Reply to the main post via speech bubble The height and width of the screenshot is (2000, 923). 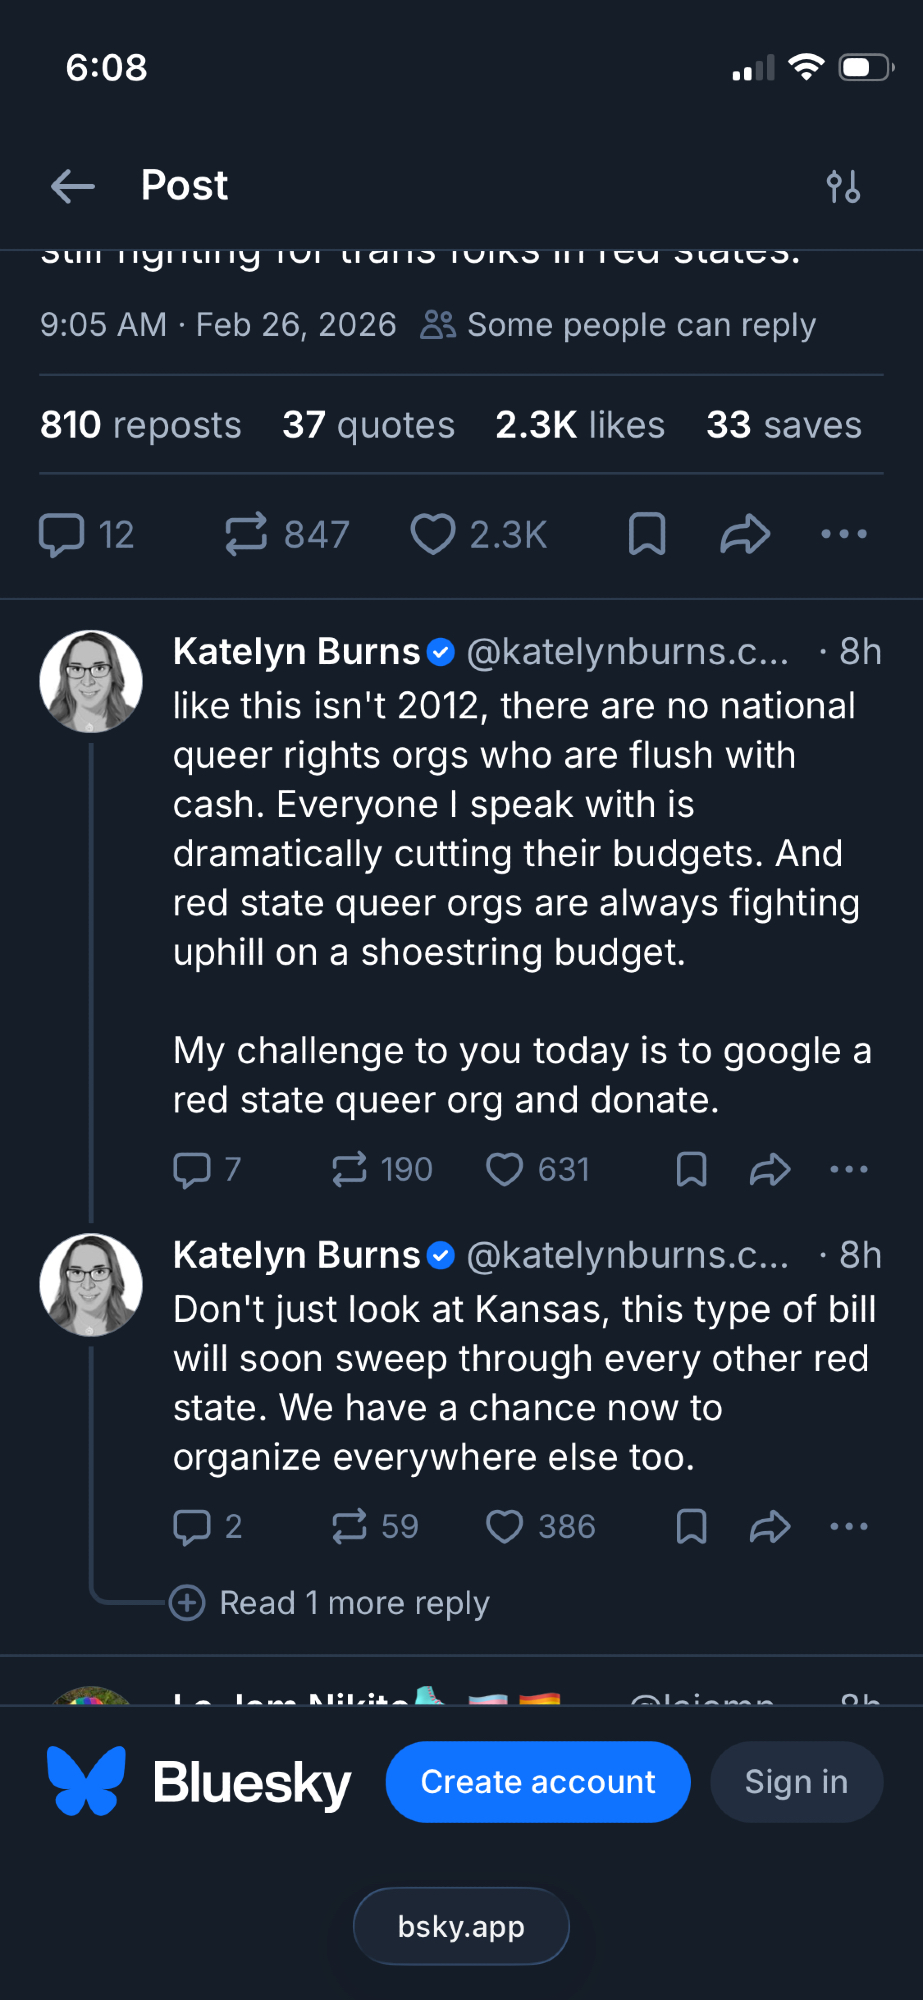click(x=61, y=534)
